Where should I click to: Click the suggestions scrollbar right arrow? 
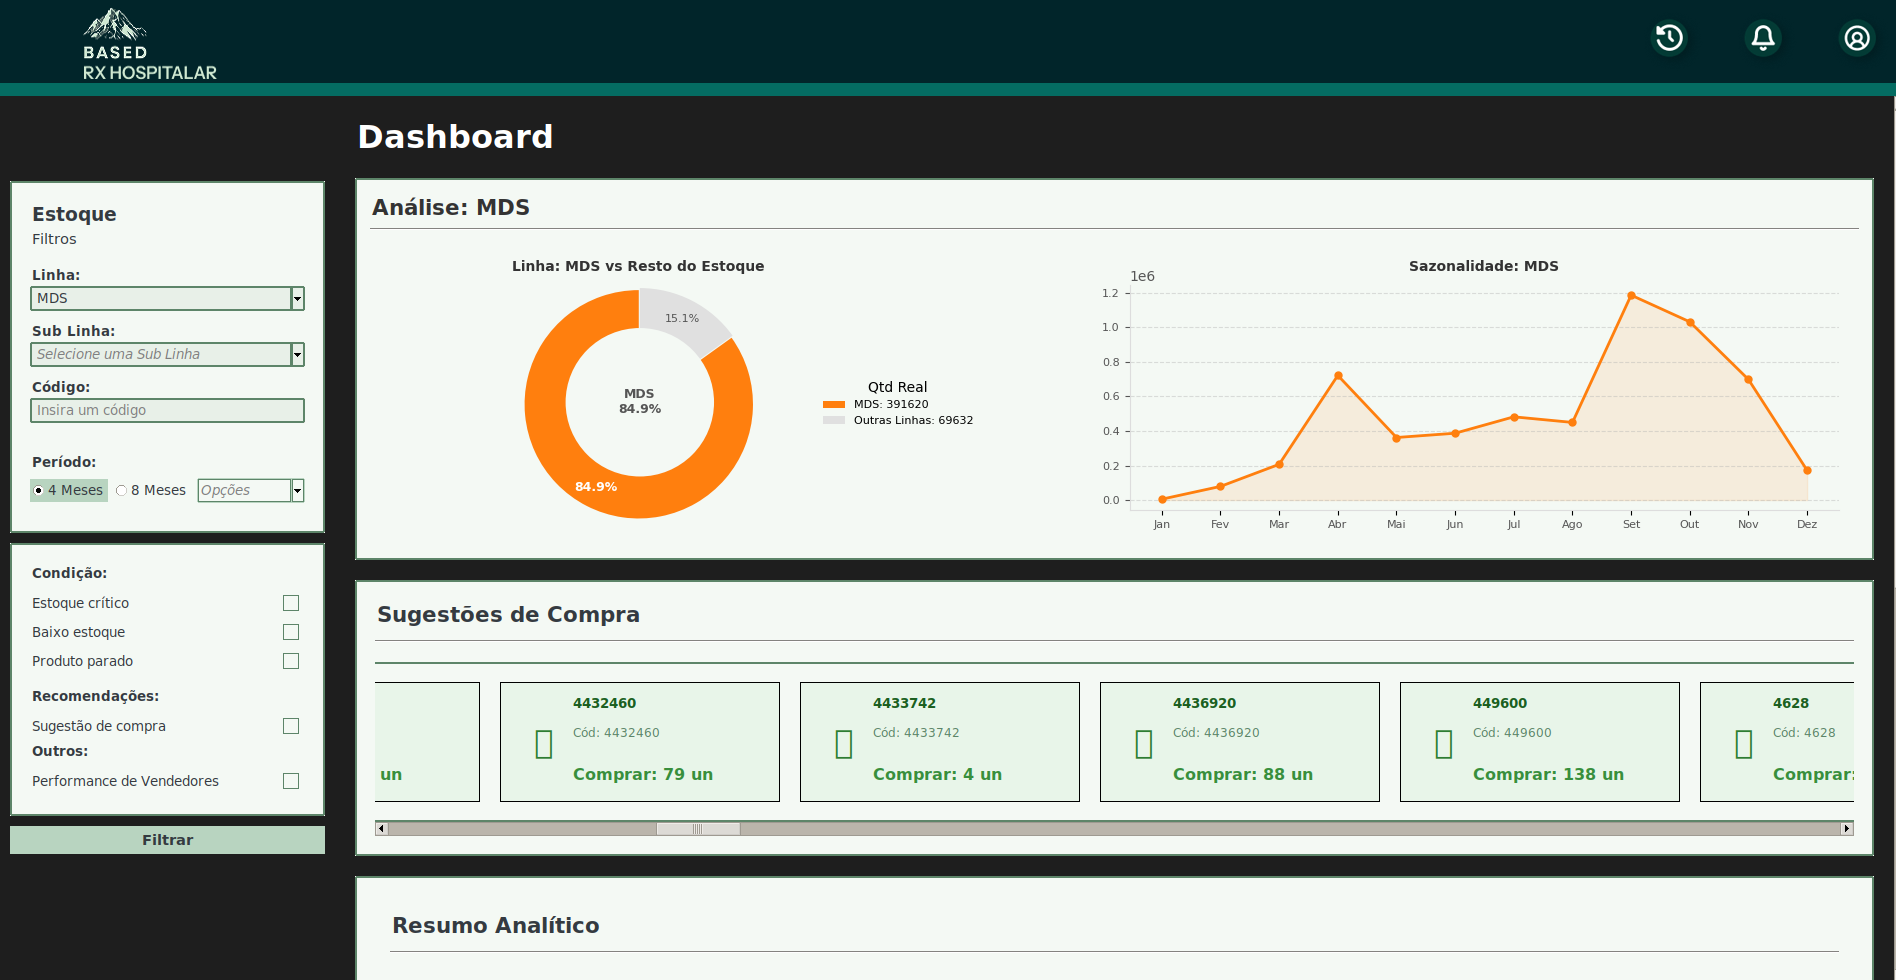[x=1846, y=828]
